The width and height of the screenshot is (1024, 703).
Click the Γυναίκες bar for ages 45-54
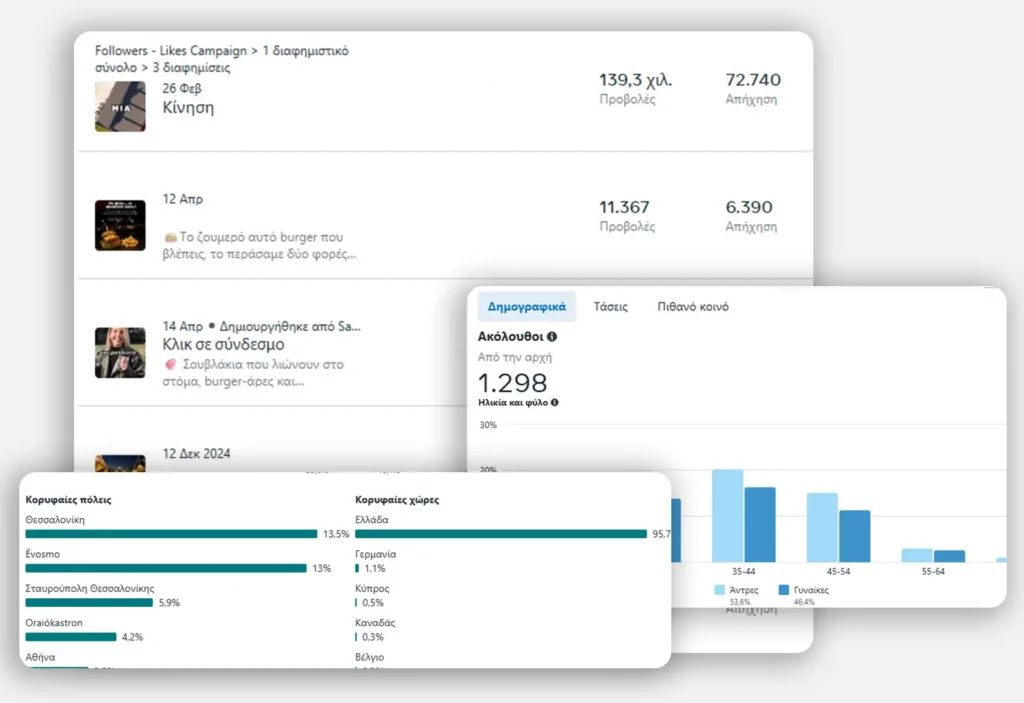(x=854, y=536)
